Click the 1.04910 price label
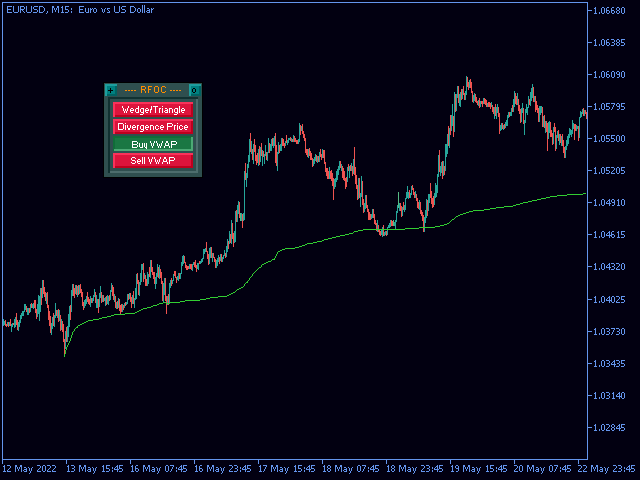Screen dimensions: 640x480 609,203
